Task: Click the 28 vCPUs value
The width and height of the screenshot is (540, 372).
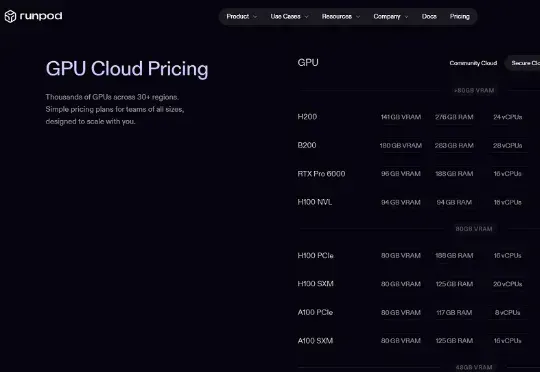Action: [x=508, y=146]
